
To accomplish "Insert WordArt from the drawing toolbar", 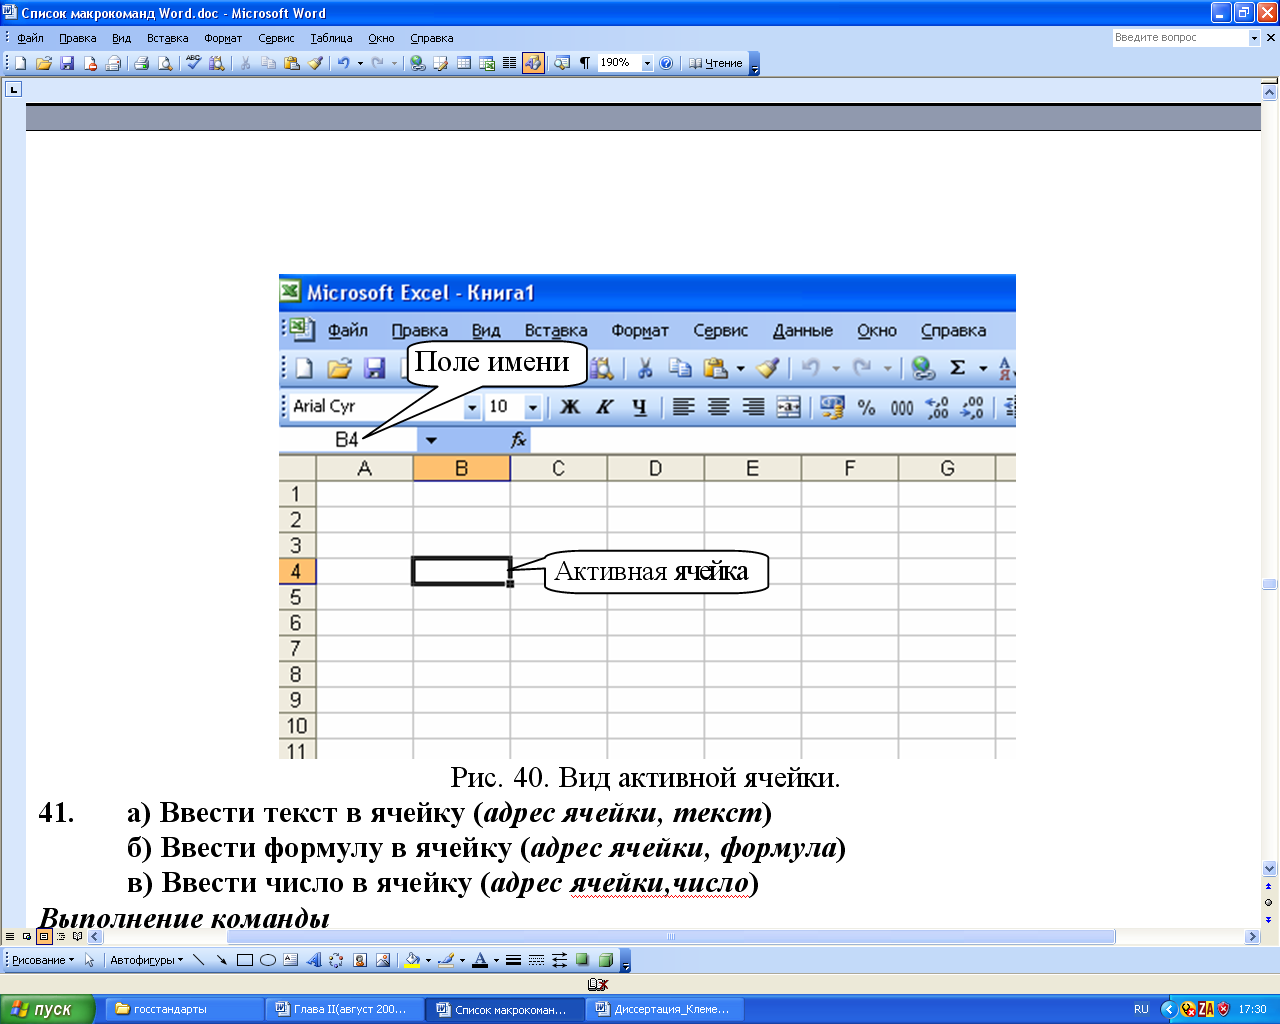I will click(x=313, y=960).
